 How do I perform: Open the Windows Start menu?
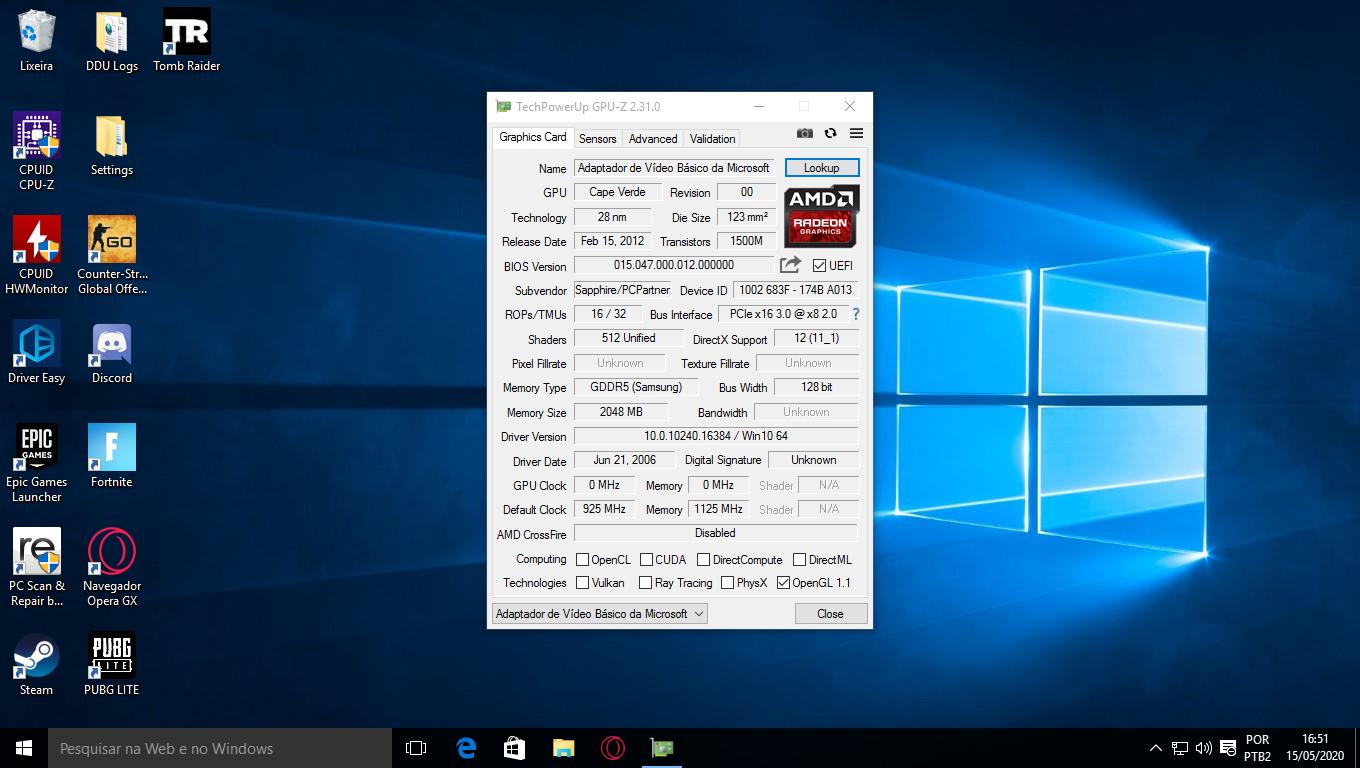(x=24, y=748)
